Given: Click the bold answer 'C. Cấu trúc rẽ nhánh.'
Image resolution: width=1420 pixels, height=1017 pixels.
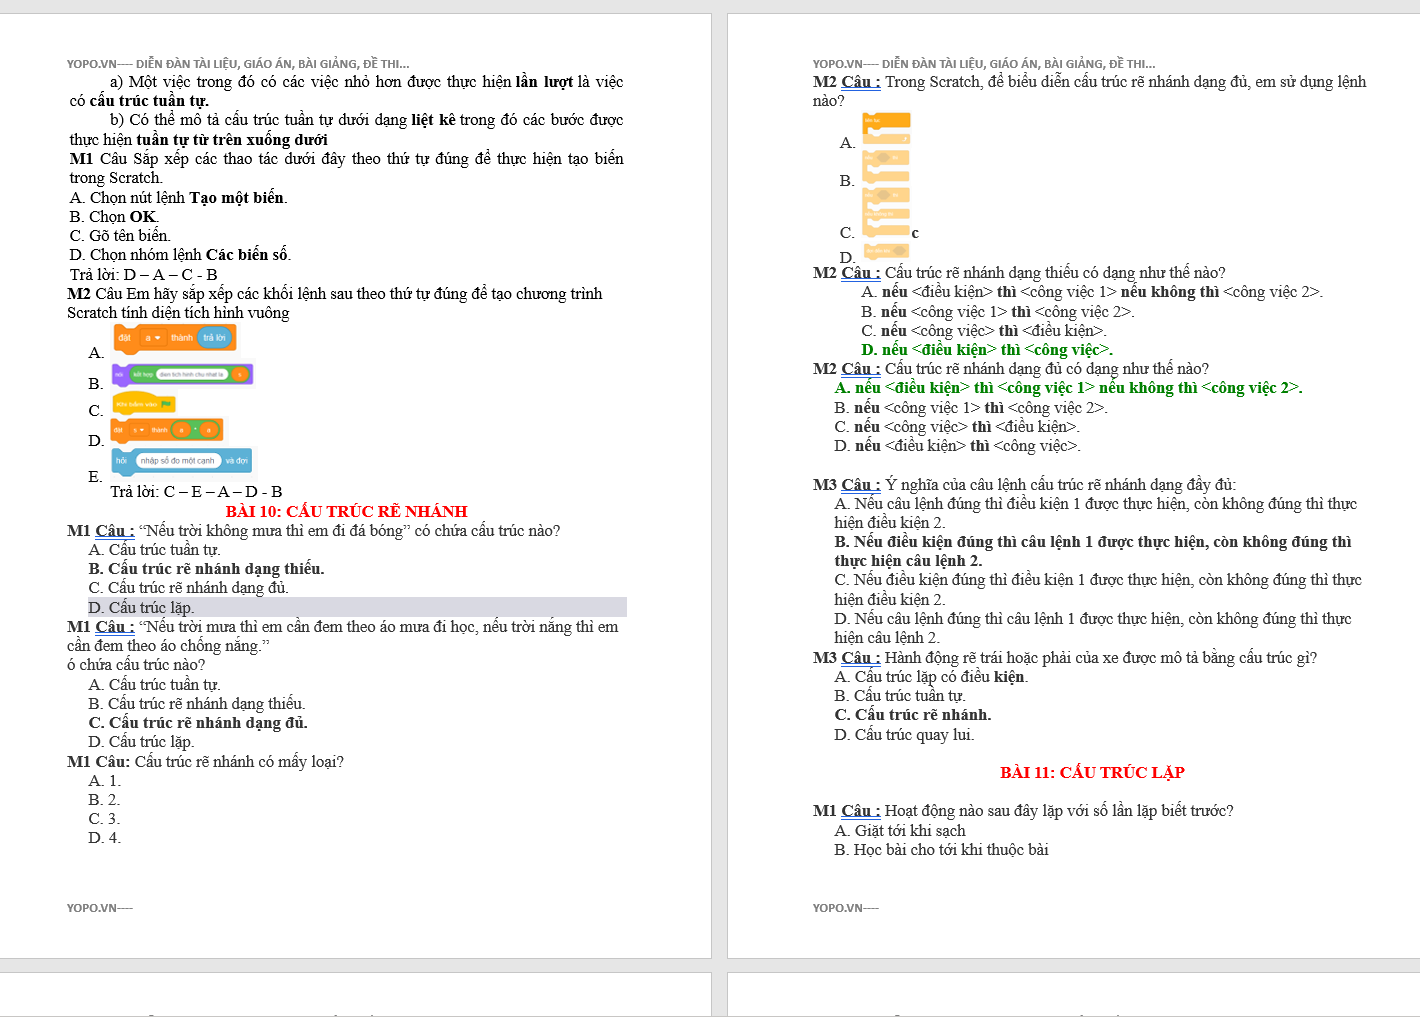Looking at the screenshot, I should 912,714.
